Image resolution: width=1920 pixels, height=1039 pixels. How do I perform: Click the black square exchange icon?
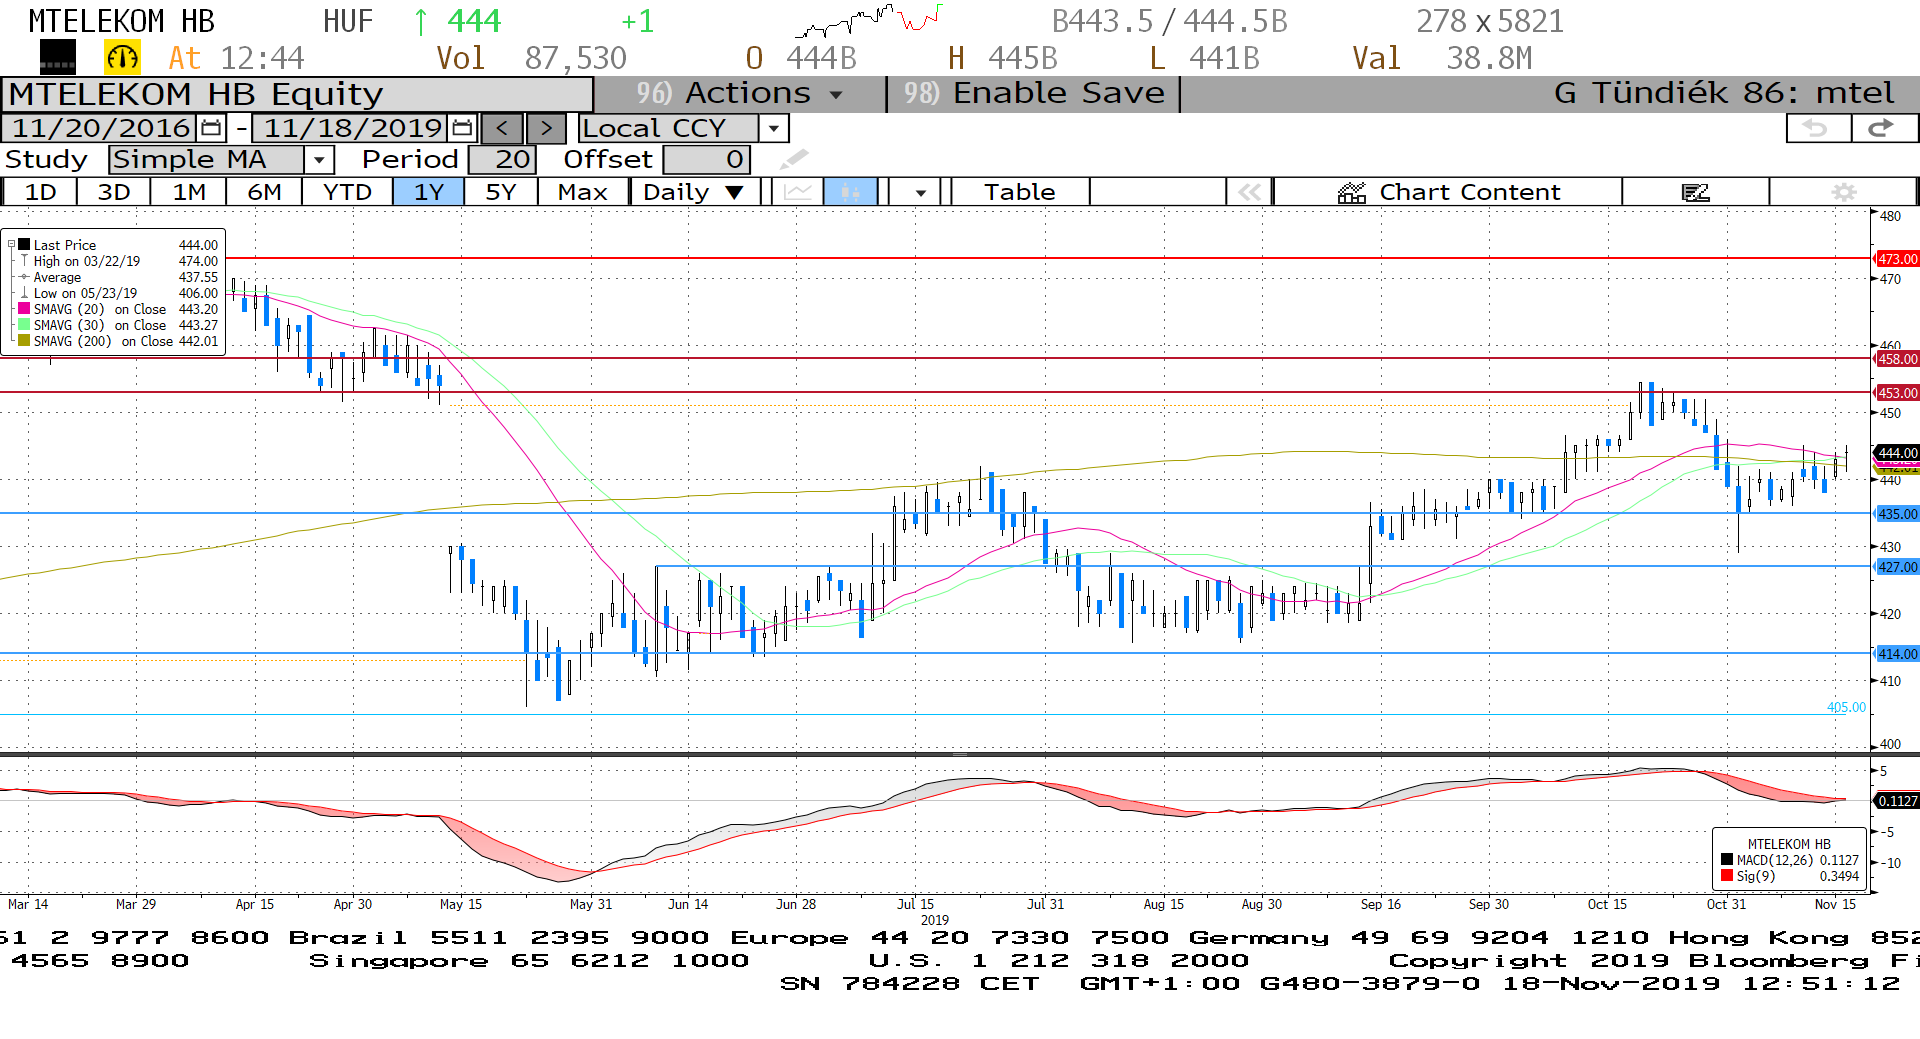pyautogui.click(x=58, y=58)
